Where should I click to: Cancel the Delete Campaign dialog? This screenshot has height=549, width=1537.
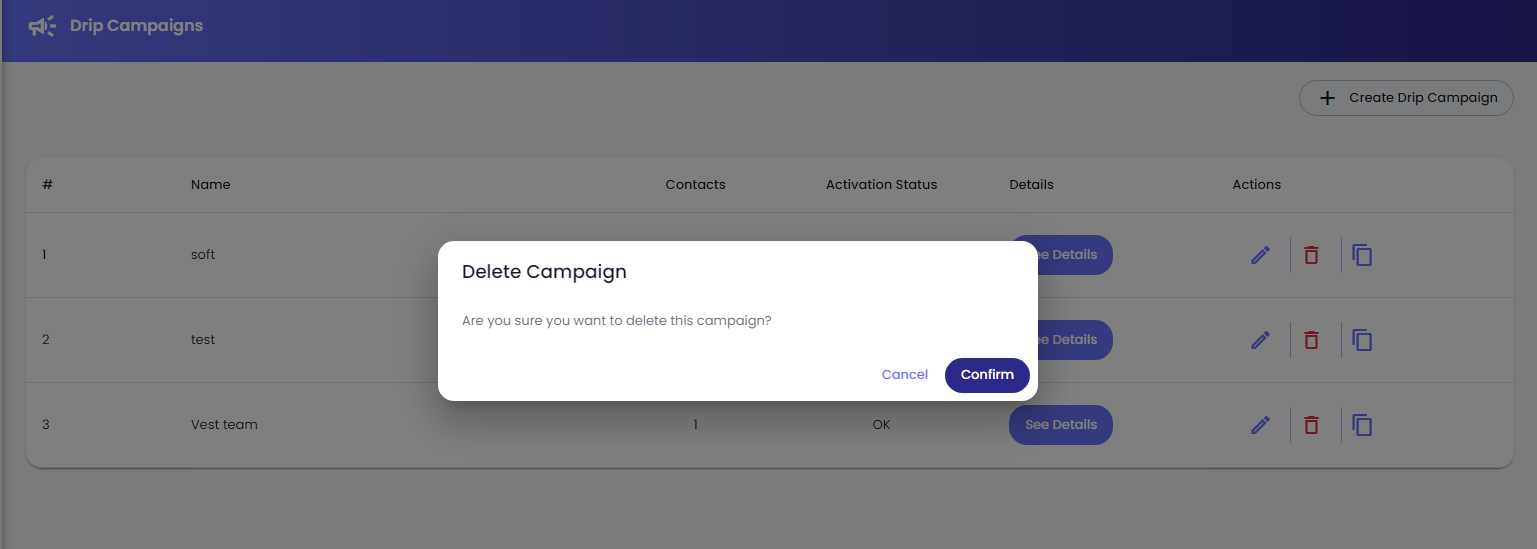905,375
